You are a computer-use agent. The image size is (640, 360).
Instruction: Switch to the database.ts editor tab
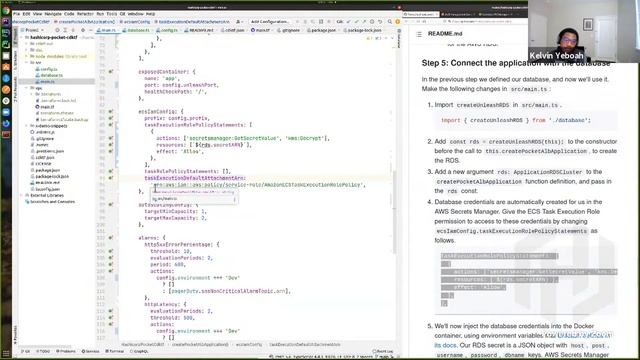click(137, 30)
